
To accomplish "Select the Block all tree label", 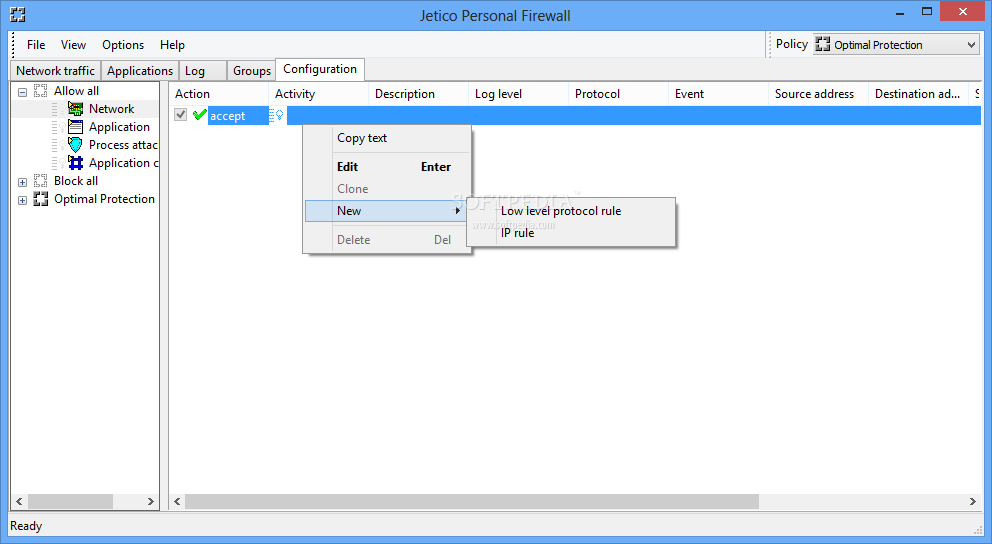I will click(76, 181).
